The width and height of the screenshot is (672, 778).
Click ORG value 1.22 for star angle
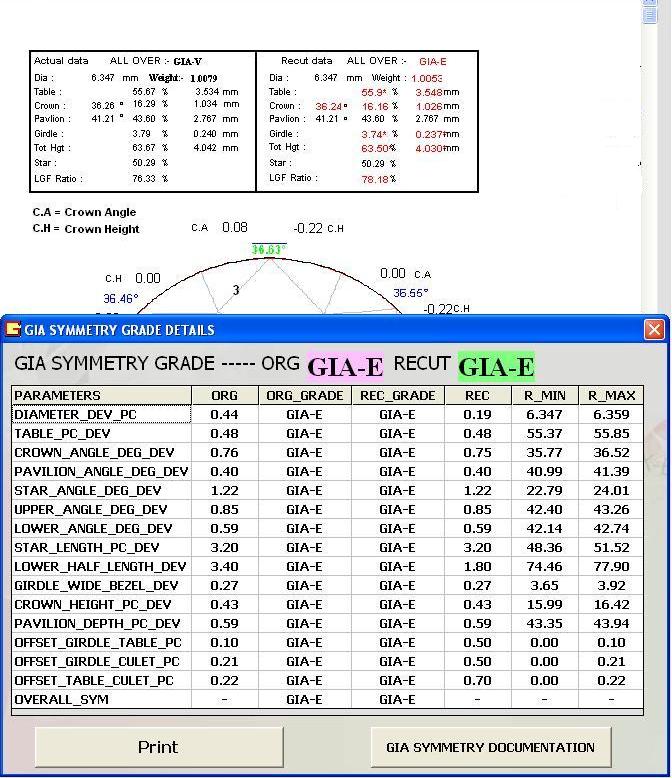(x=224, y=491)
